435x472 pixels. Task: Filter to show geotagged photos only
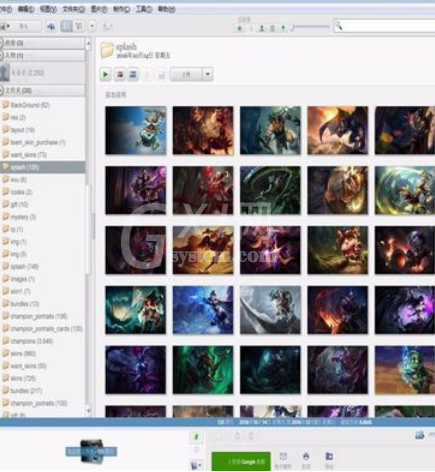tap(283, 28)
